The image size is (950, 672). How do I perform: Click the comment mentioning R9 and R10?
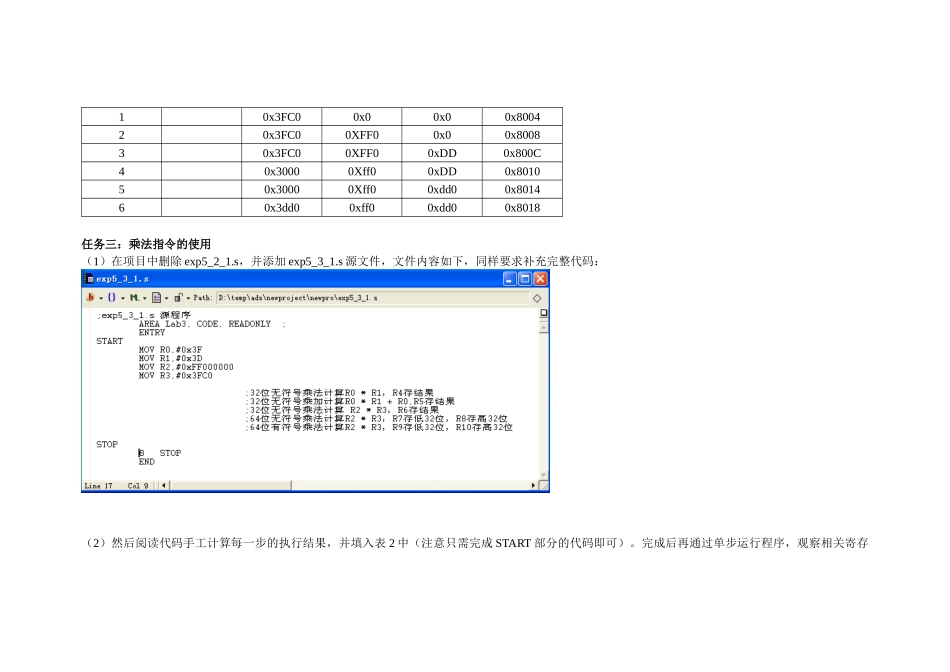(x=379, y=427)
